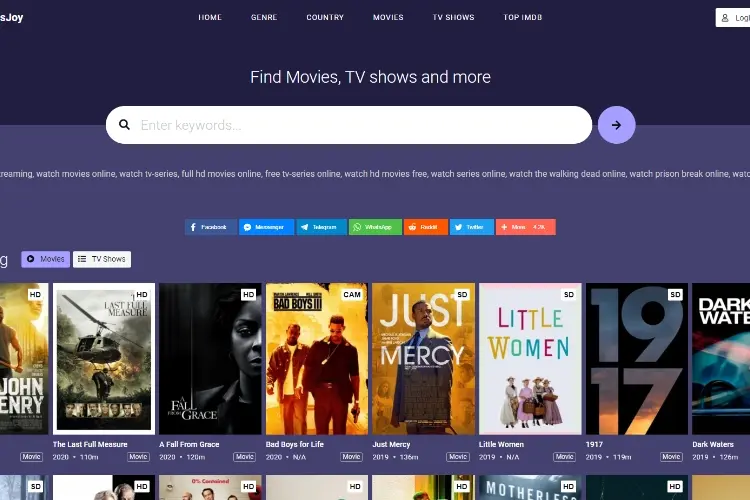This screenshot has height=500, width=750.
Task: Open the More share options button
Action: pos(526,227)
